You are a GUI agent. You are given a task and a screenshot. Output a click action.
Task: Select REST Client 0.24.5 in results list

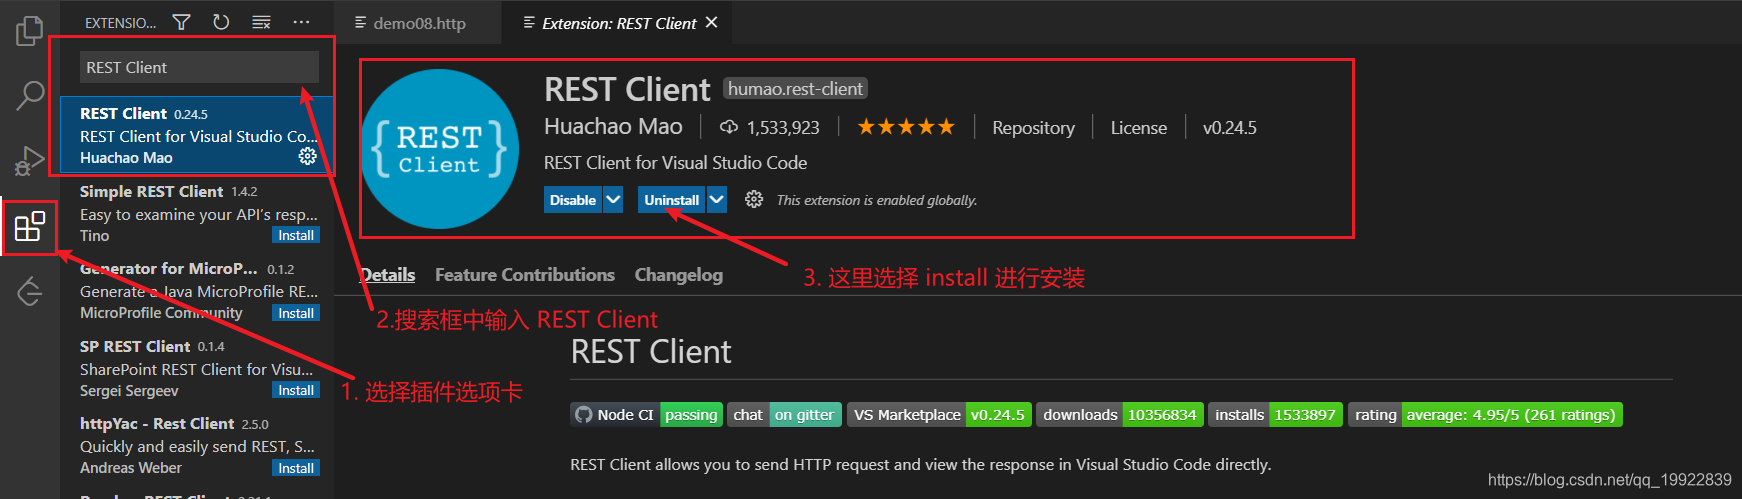197,135
